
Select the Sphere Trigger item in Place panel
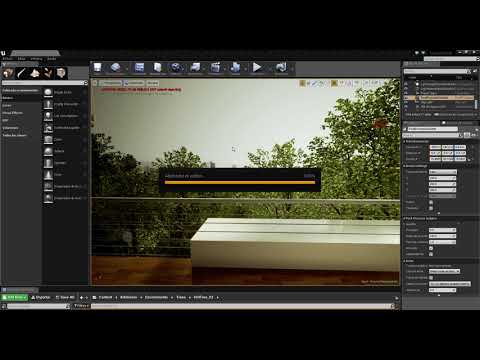65,198
